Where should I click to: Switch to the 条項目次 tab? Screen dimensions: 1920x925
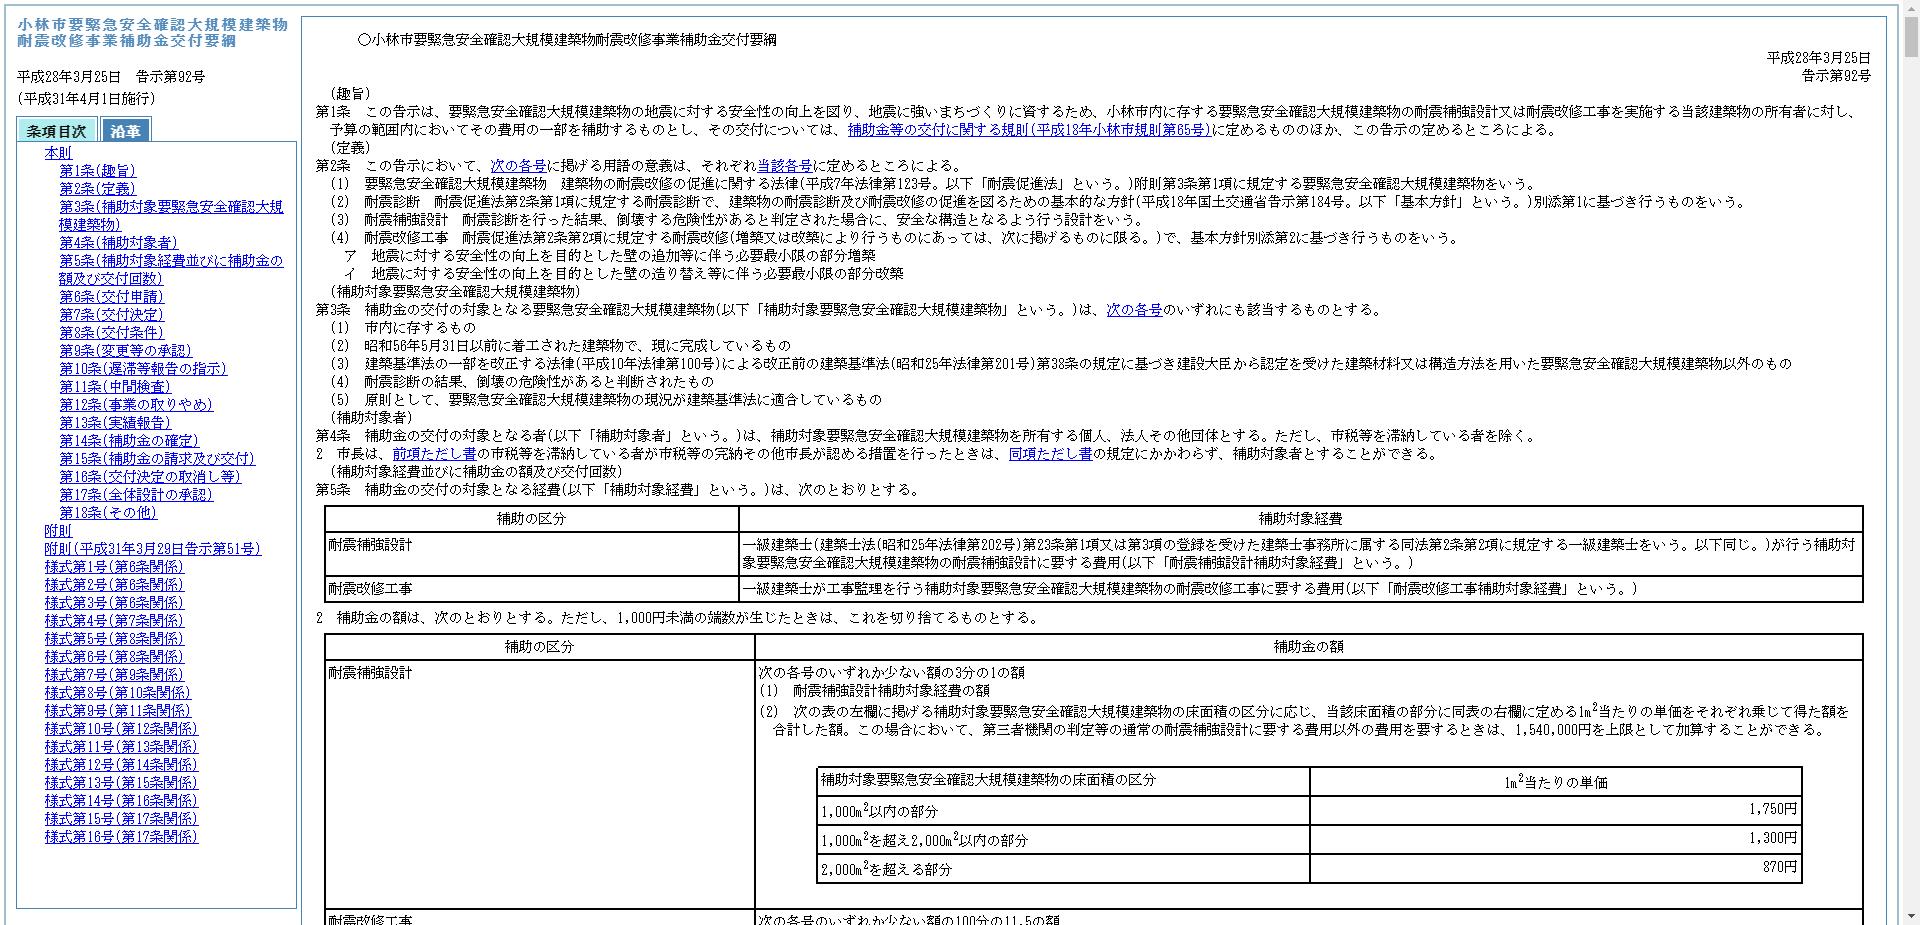coord(57,130)
